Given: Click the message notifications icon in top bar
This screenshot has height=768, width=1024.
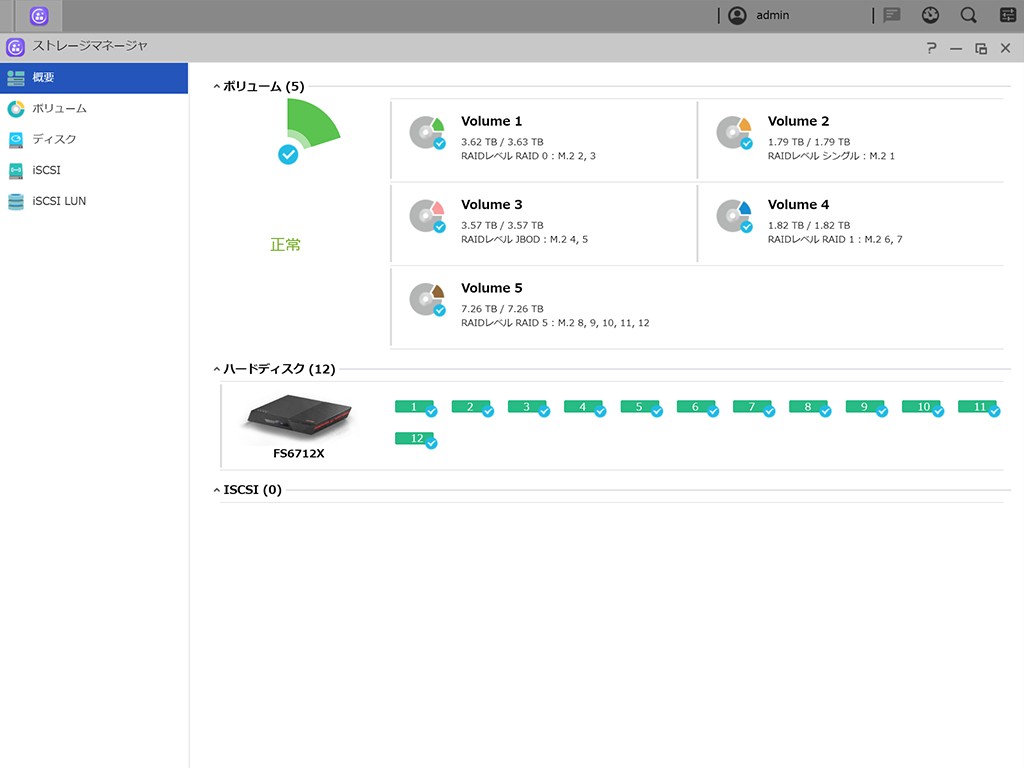Looking at the screenshot, I should [892, 15].
